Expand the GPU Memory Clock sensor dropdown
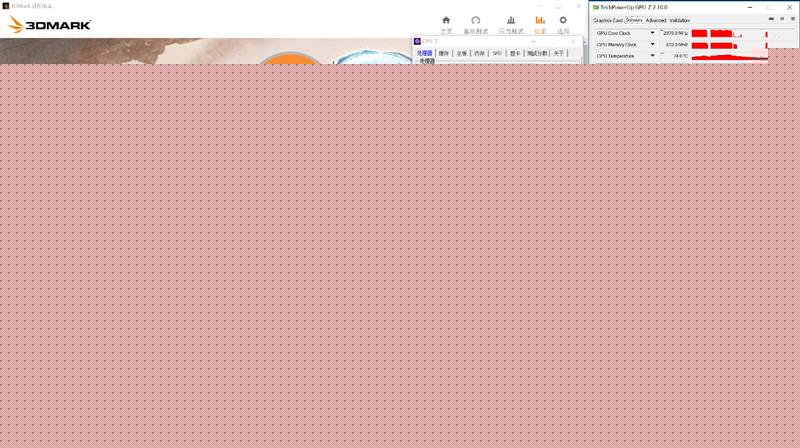The image size is (800, 448). tap(653, 45)
